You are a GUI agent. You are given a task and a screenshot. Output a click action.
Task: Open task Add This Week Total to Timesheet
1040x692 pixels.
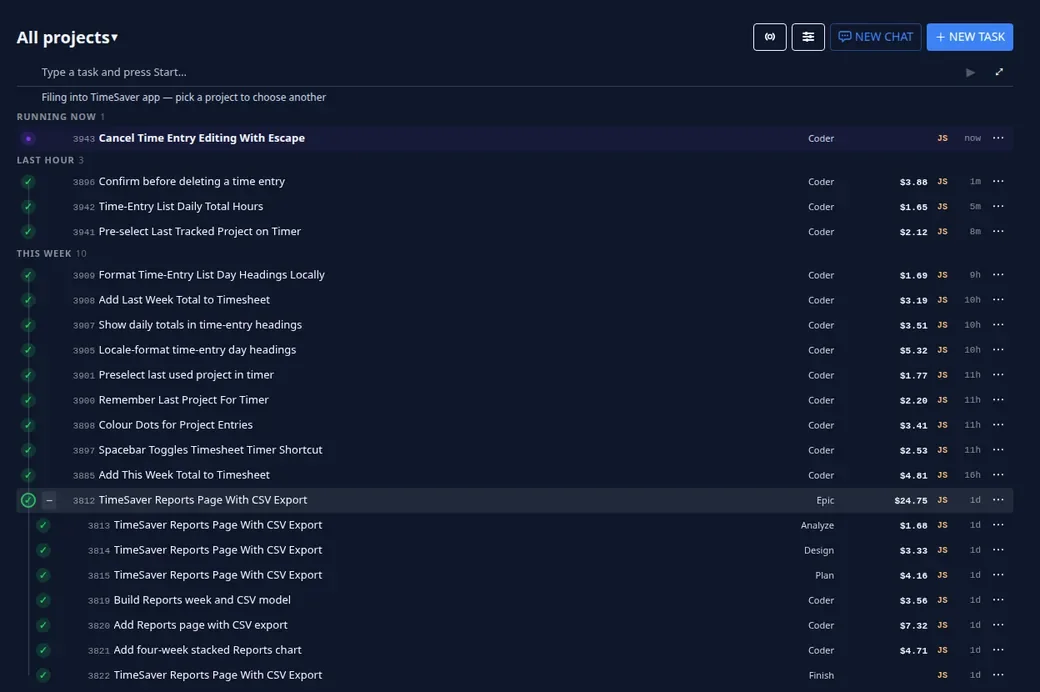tap(184, 475)
